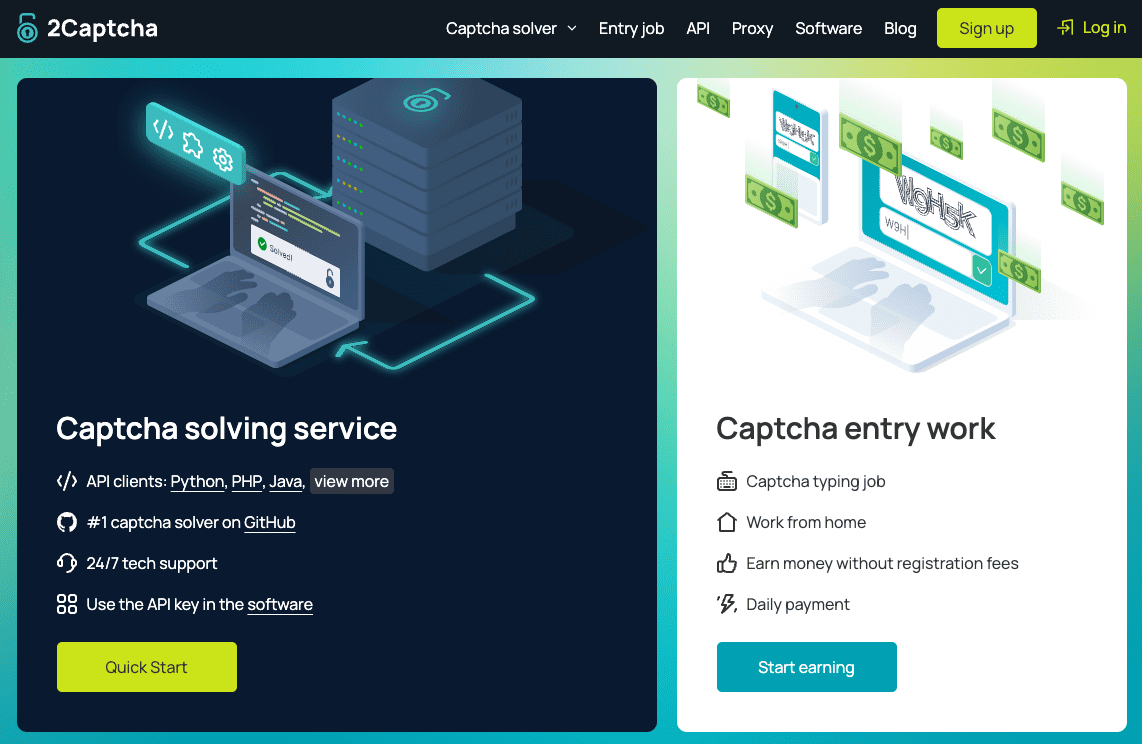Open the API page from the menu

698,28
